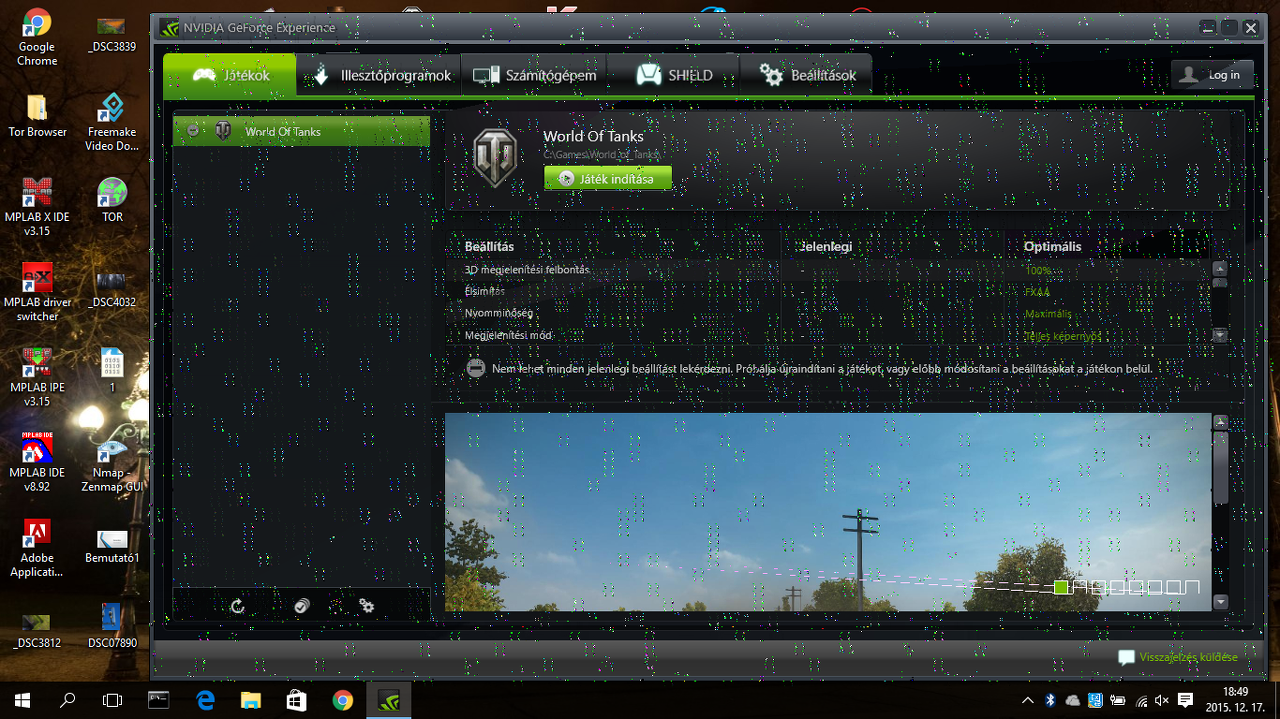Image resolution: width=1280 pixels, height=719 pixels.
Task: Open the file named 1 on desktop
Action: pos(112,370)
